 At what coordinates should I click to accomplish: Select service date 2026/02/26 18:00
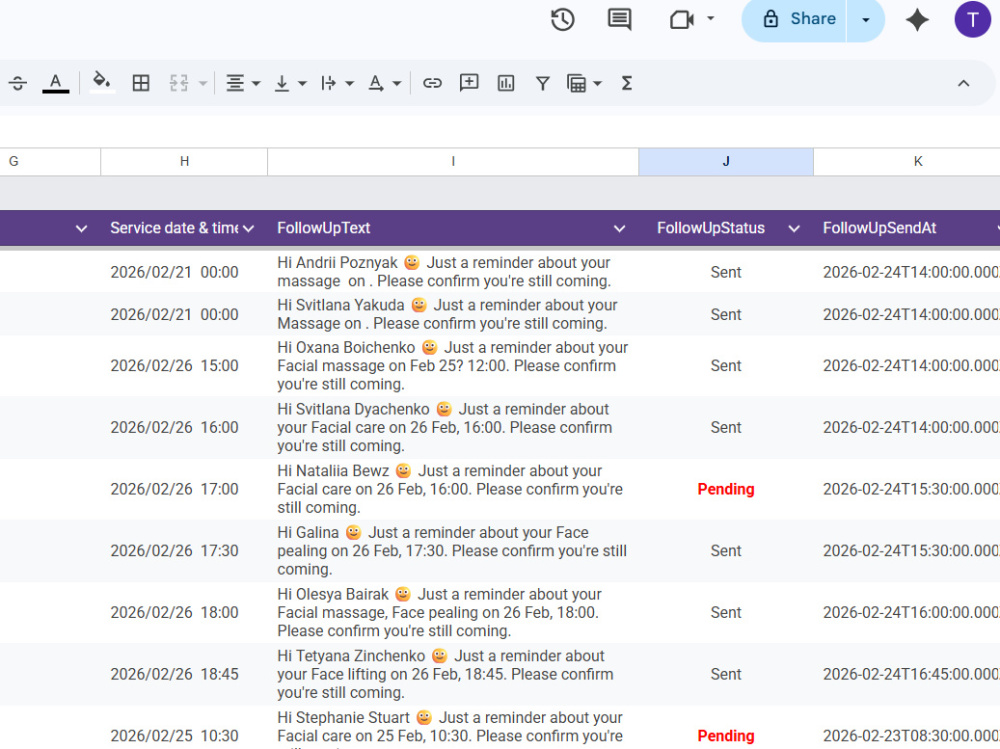pyautogui.click(x=184, y=612)
